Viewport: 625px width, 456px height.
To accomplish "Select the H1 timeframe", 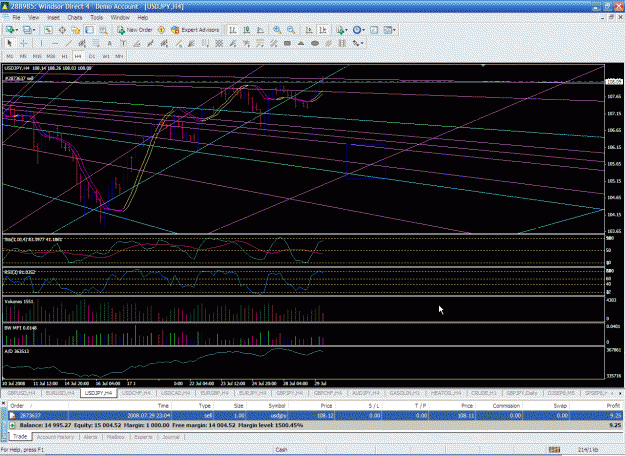I will [64, 57].
